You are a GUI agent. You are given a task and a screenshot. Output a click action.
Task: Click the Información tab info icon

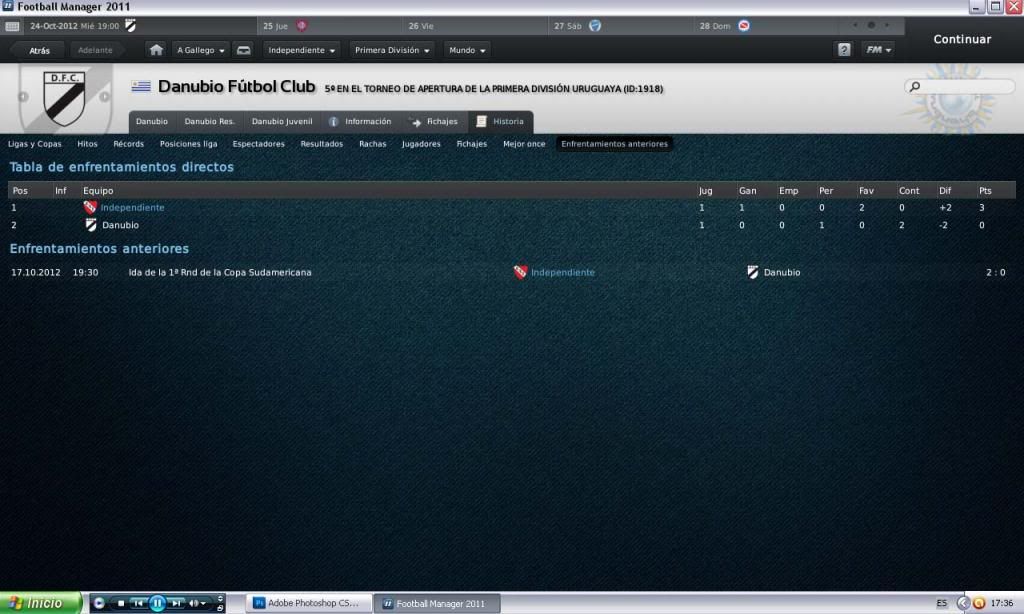(334, 121)
